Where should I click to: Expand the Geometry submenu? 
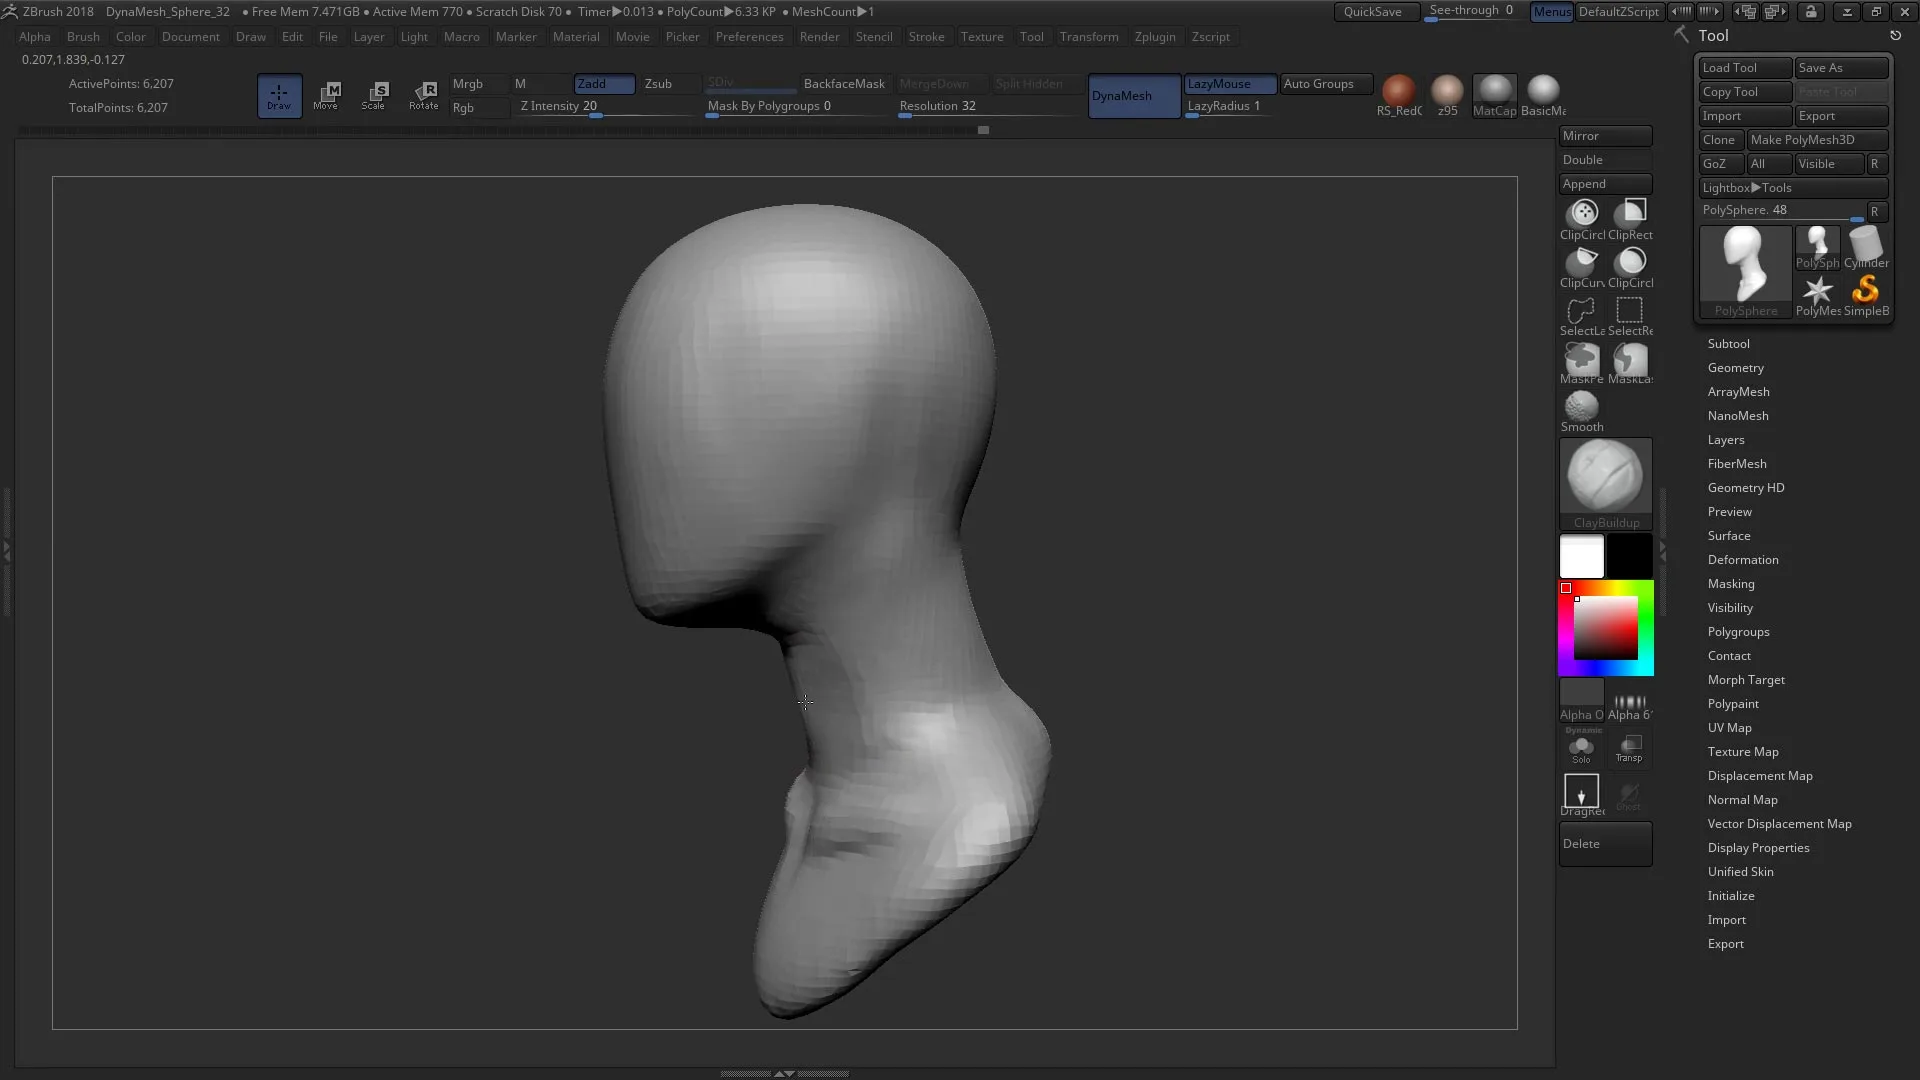pyautogui.click(x=1735, y=367)
